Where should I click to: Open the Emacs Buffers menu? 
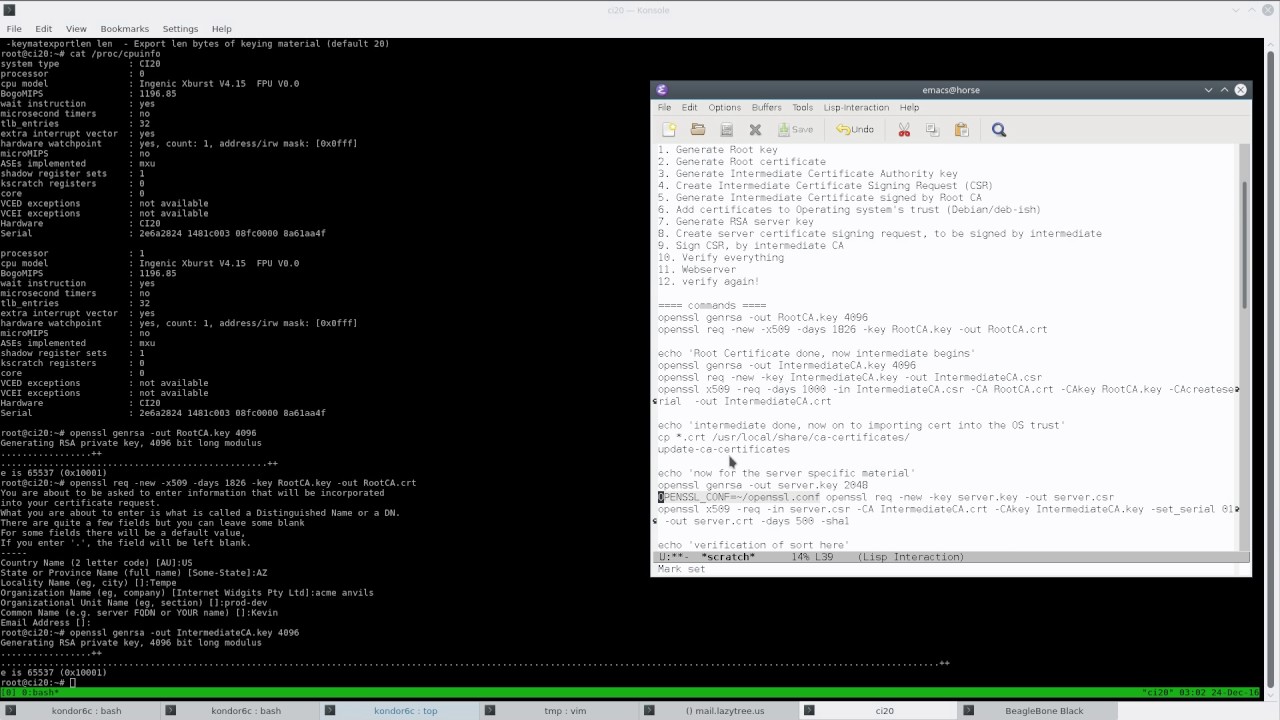pyautogui.click(x=766, y=108)
